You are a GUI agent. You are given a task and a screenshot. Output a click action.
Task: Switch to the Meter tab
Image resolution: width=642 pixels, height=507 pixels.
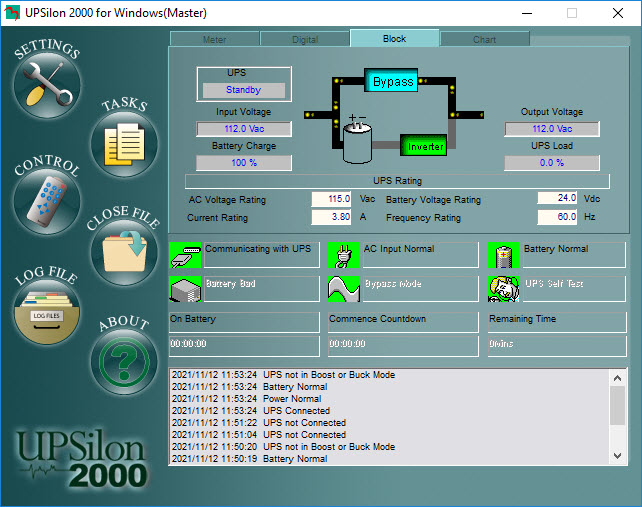click(x=215, y=39)
